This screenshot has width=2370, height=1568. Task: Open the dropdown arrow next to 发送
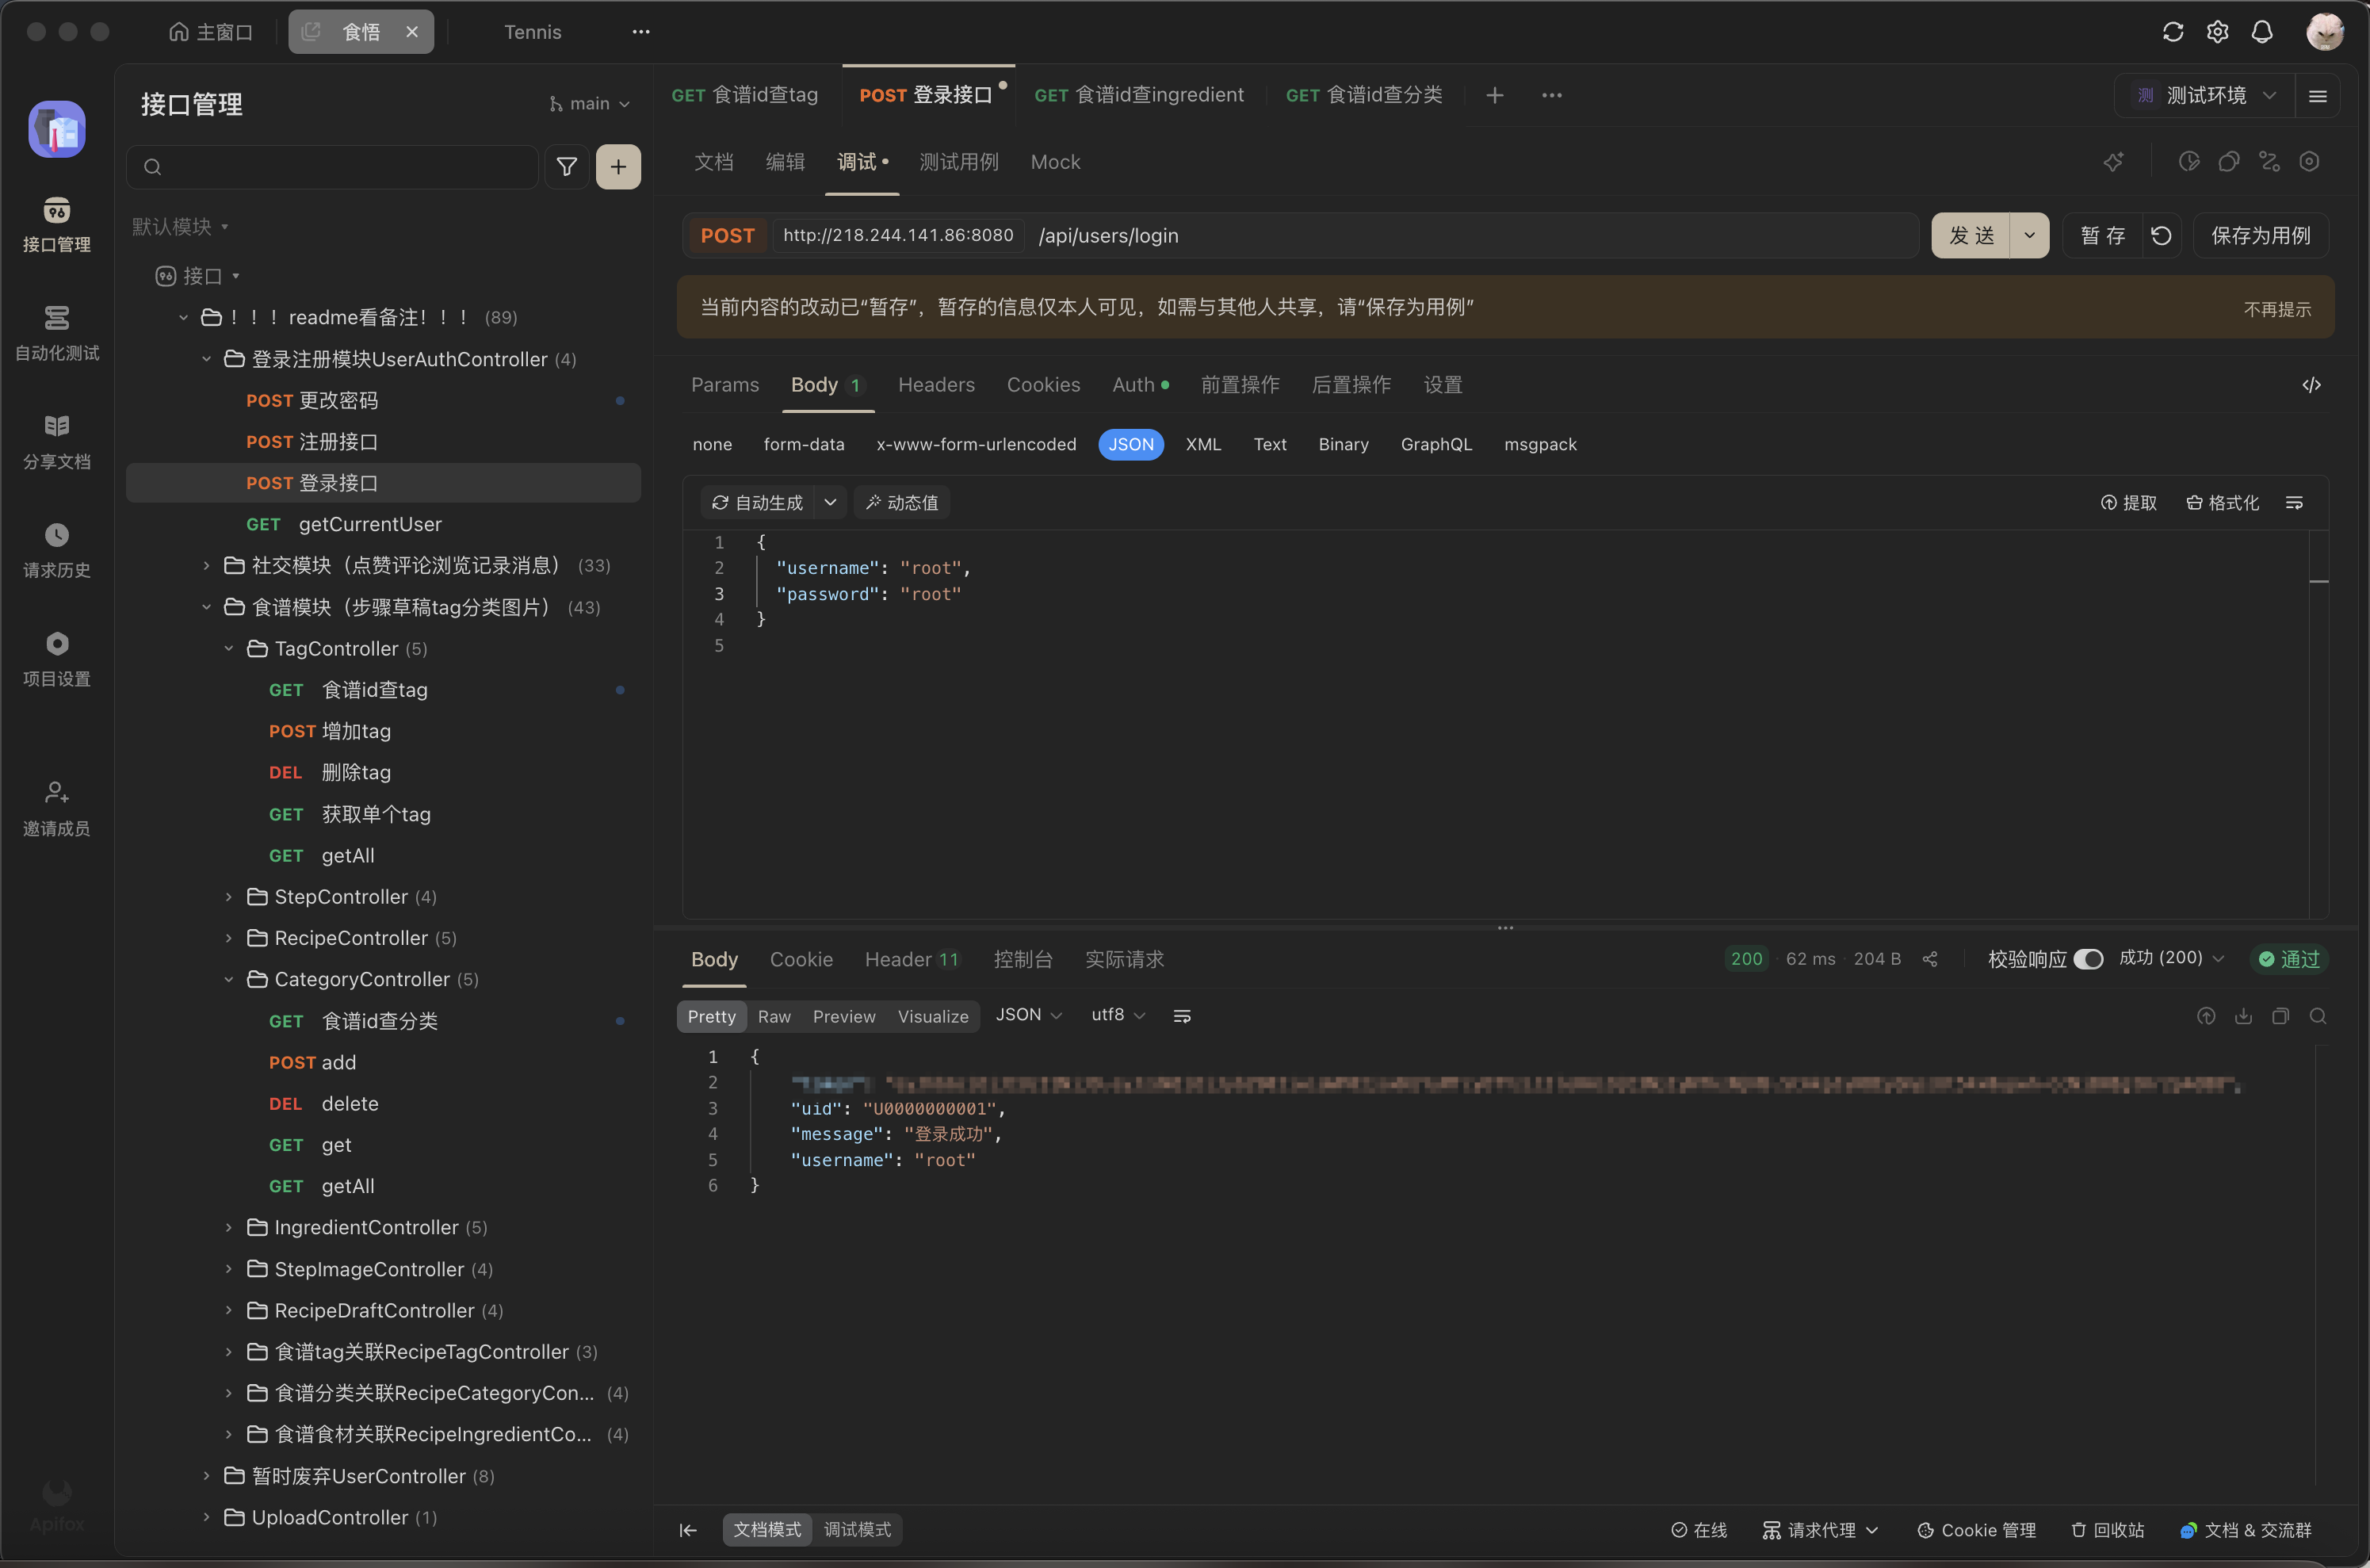tap(2029, 236)
